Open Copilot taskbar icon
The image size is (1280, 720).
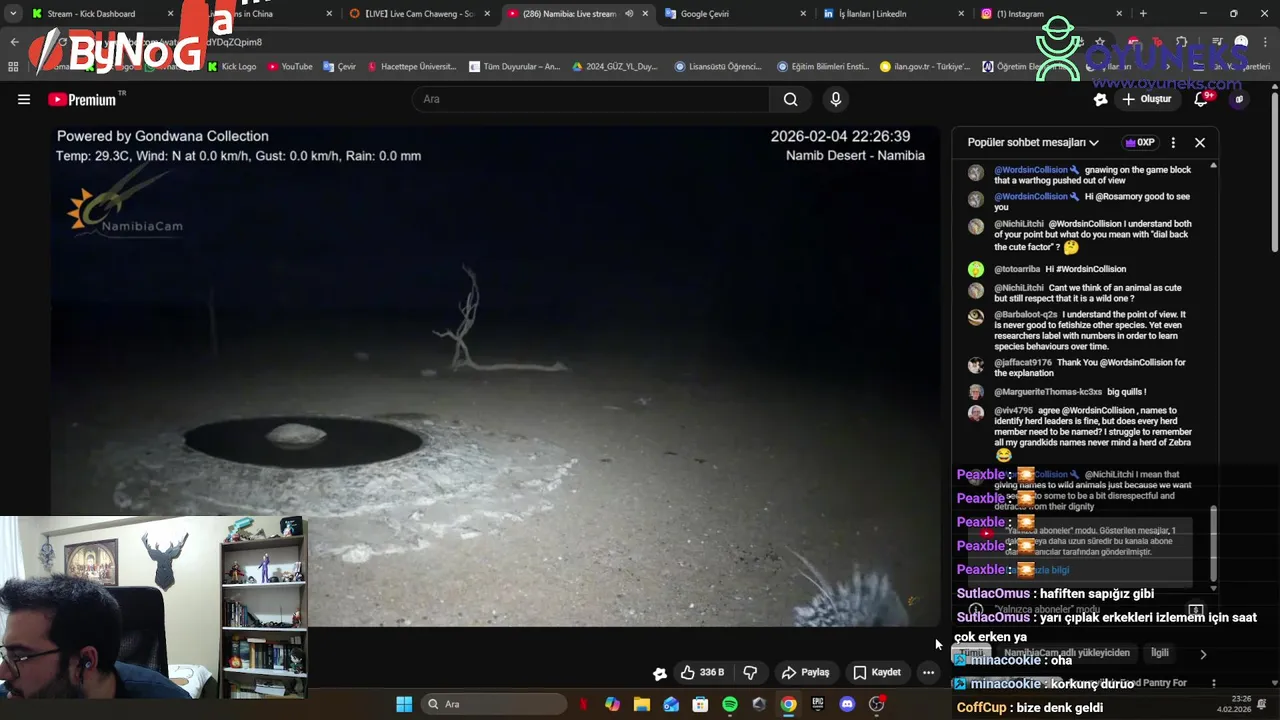coord(612,704)
